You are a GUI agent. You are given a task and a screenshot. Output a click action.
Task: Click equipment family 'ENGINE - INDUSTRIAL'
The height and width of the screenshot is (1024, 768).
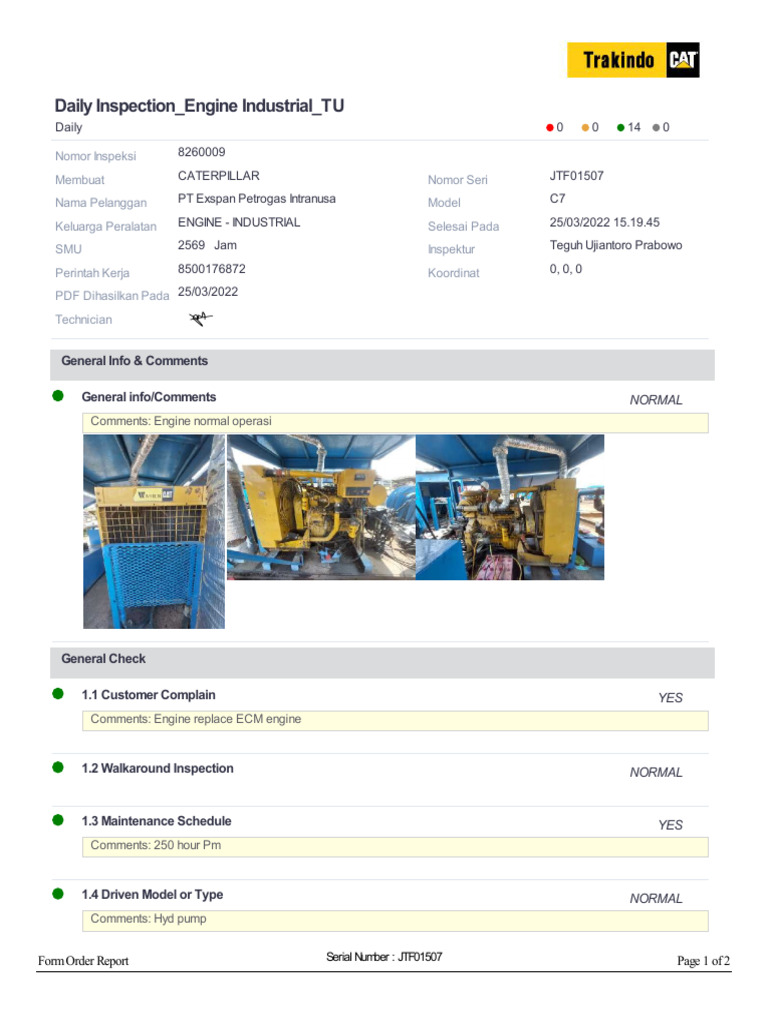[x=239, y=222]
